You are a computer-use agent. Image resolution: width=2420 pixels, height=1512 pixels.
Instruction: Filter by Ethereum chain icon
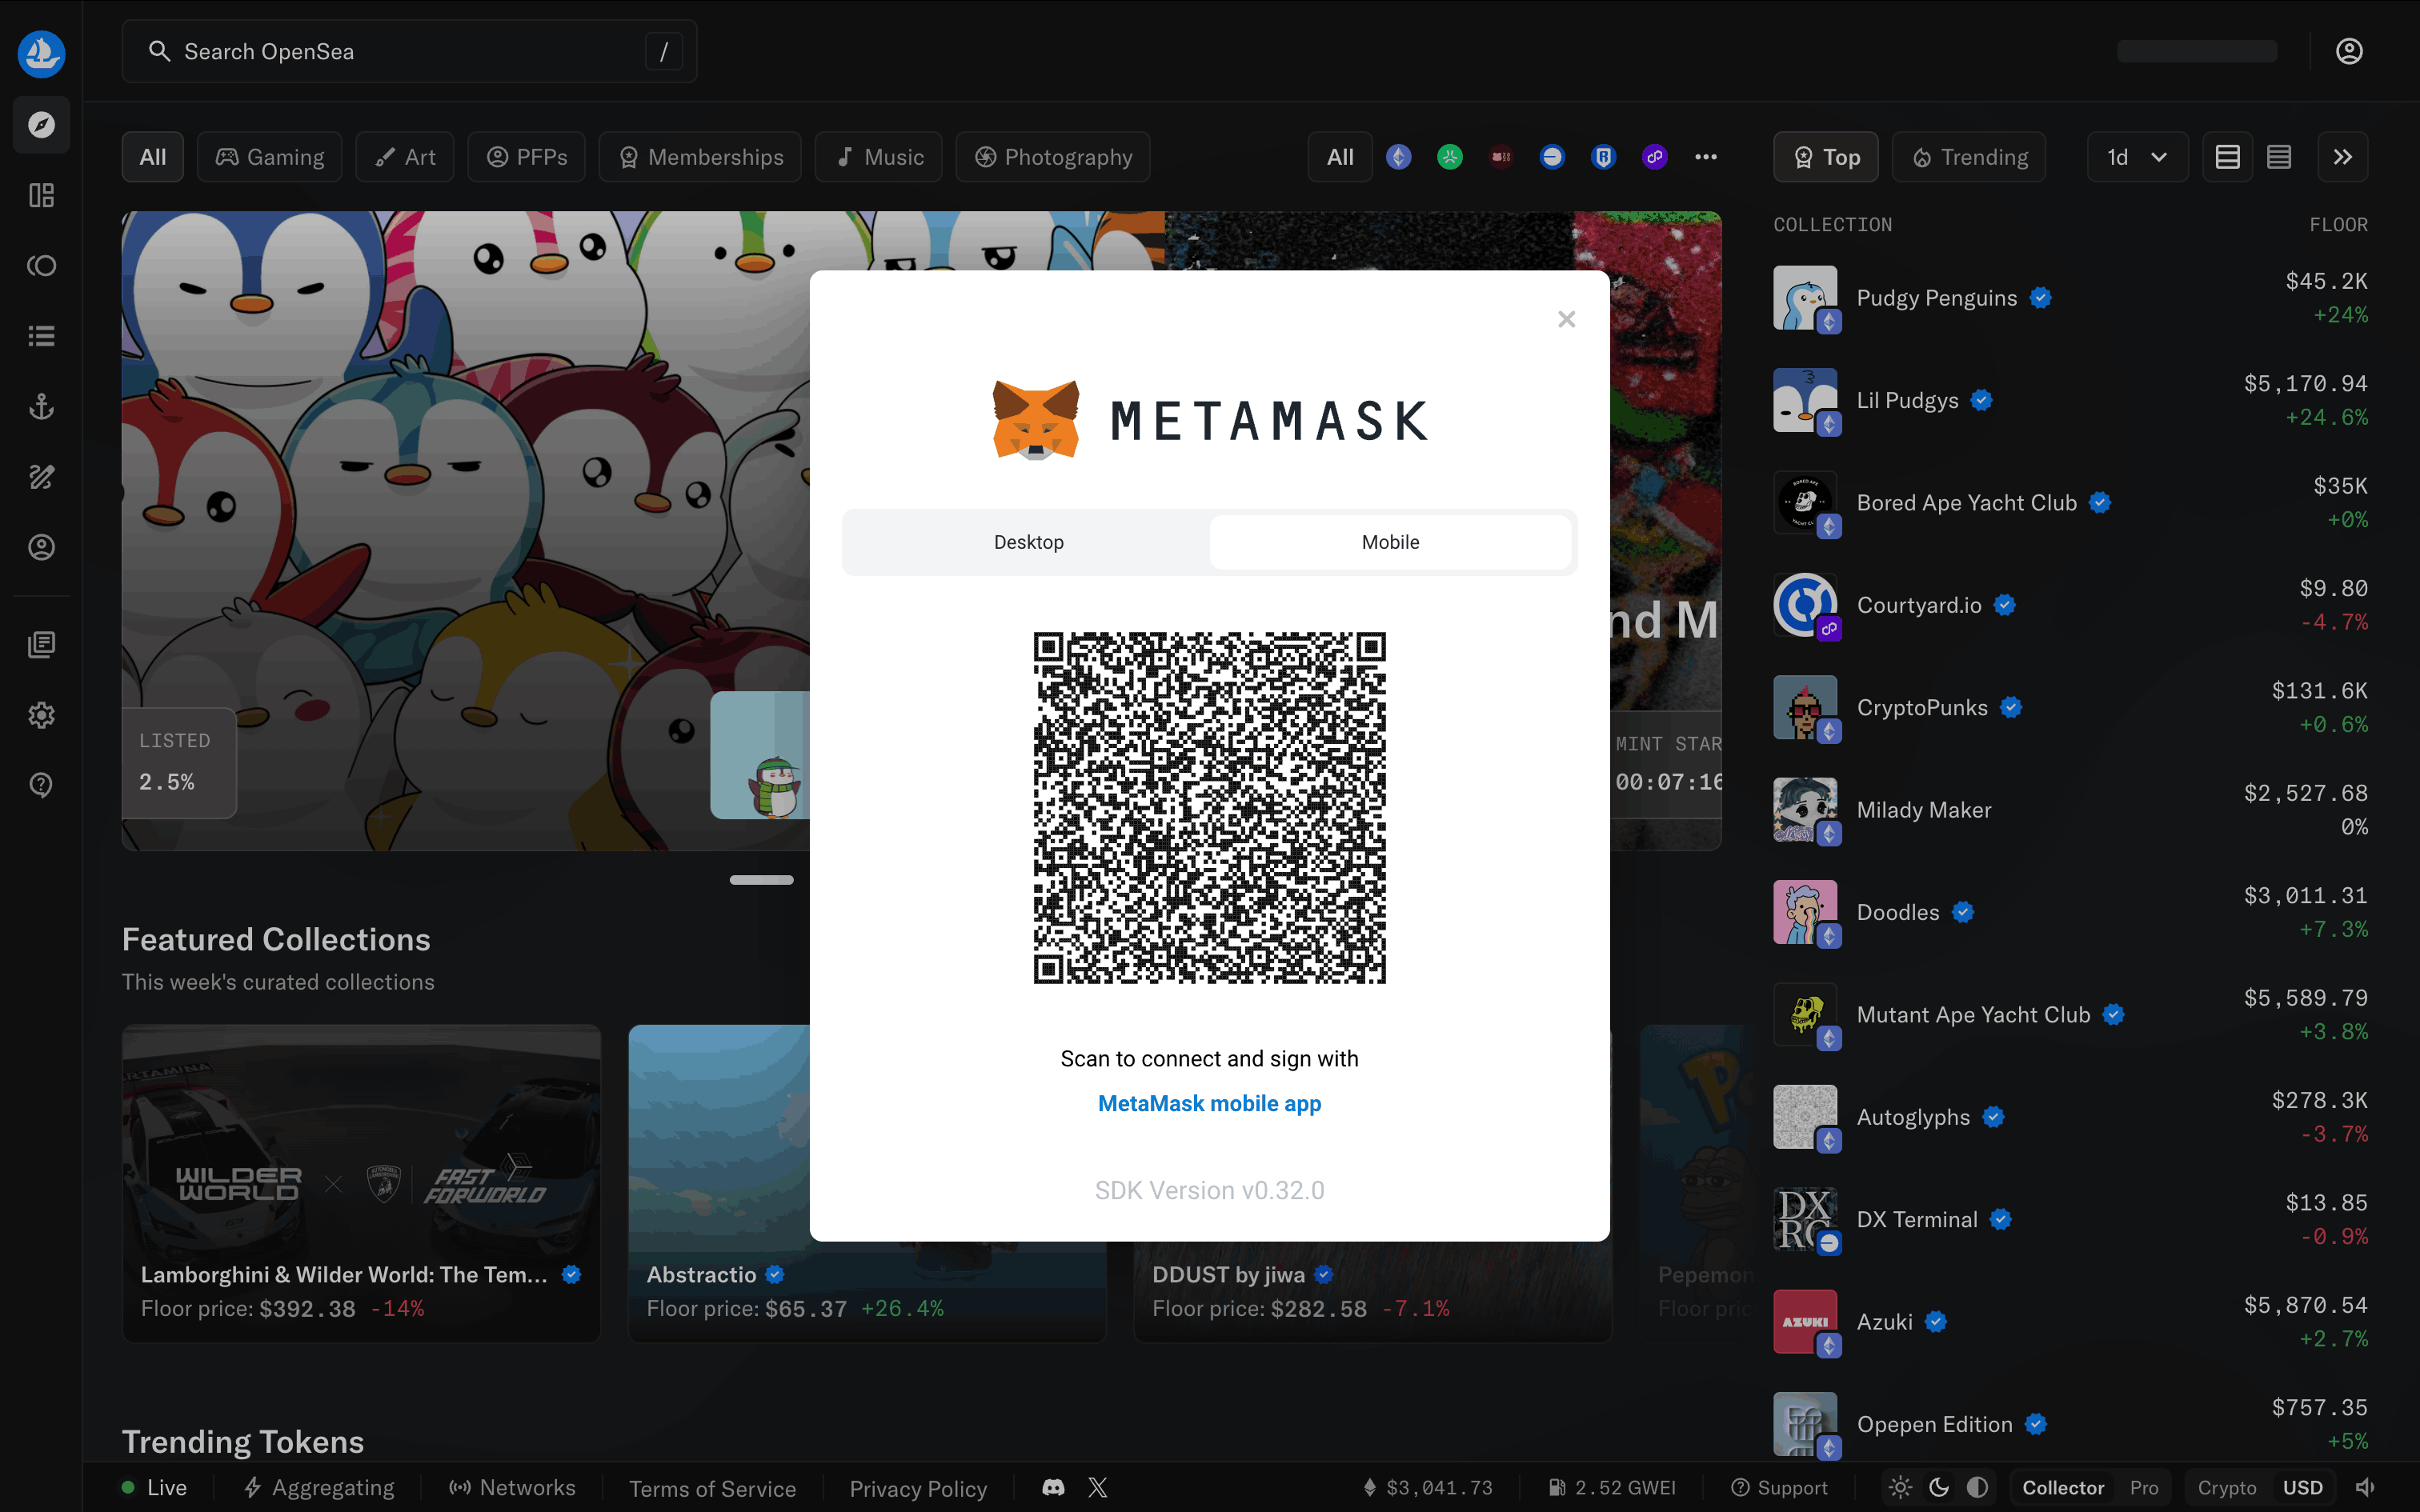point(1398,157)
